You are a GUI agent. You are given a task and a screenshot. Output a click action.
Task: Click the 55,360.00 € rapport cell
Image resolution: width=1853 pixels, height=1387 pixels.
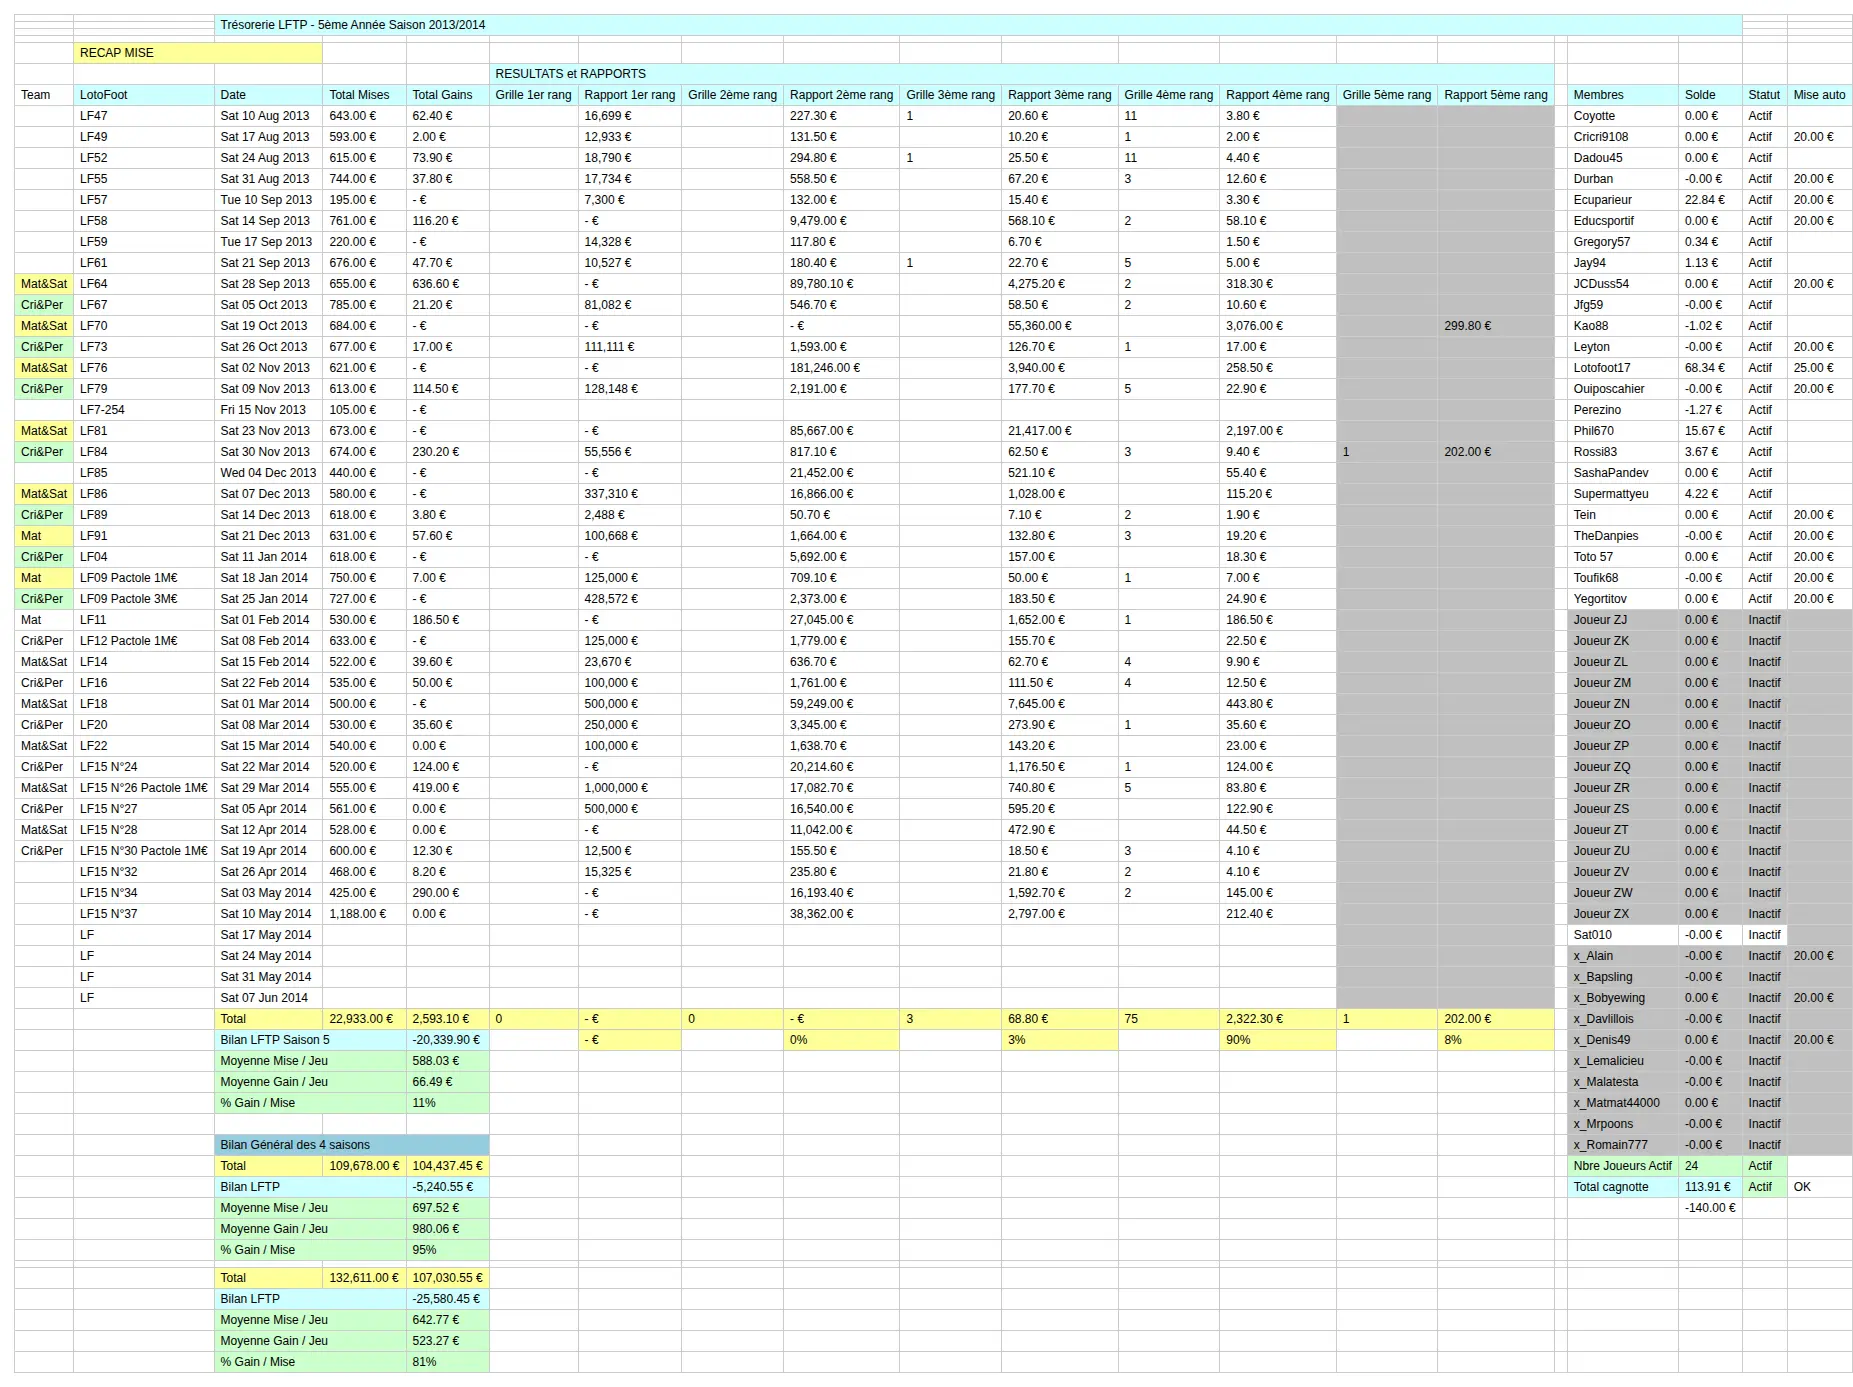pos(1060,326)
